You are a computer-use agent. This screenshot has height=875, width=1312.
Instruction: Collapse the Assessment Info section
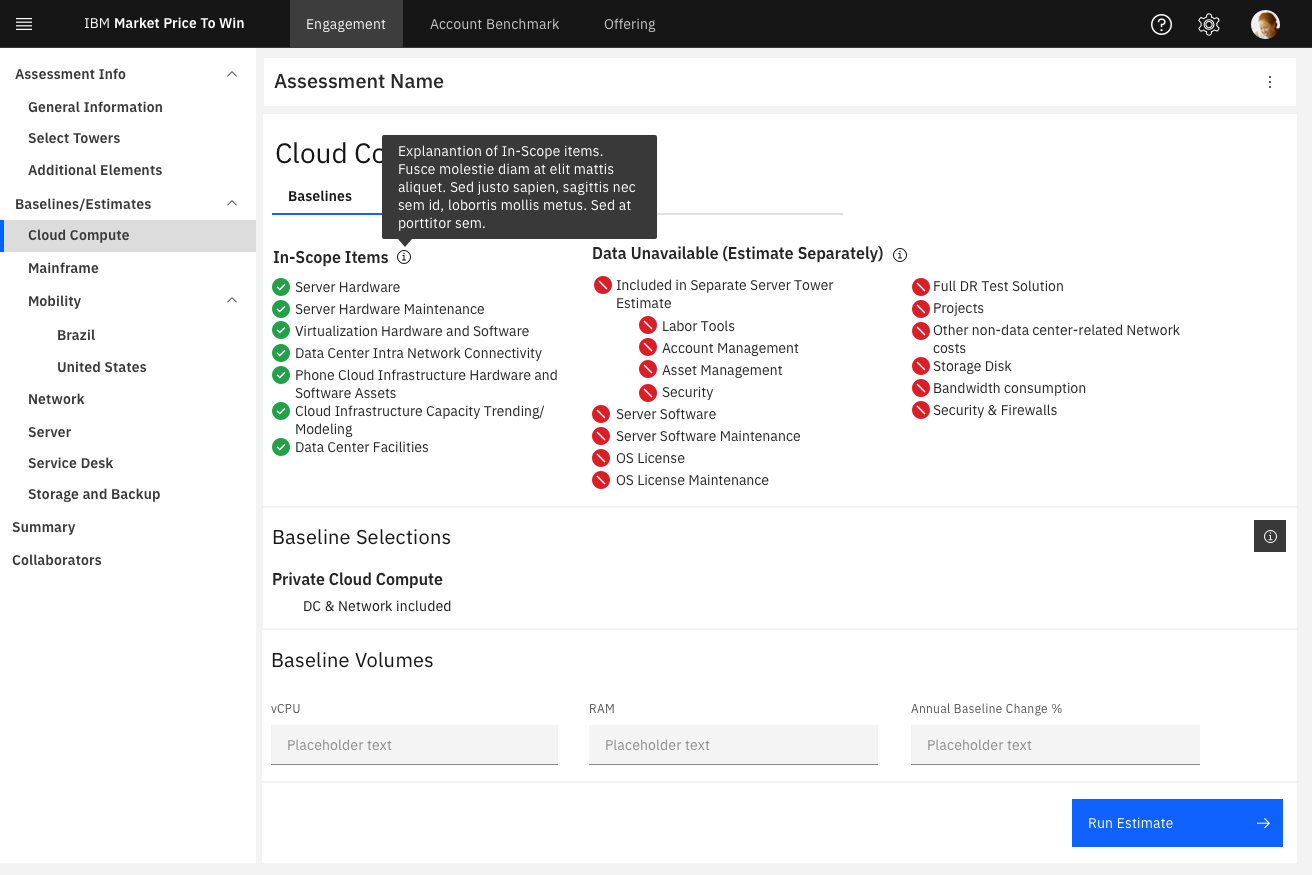point(232,74)
